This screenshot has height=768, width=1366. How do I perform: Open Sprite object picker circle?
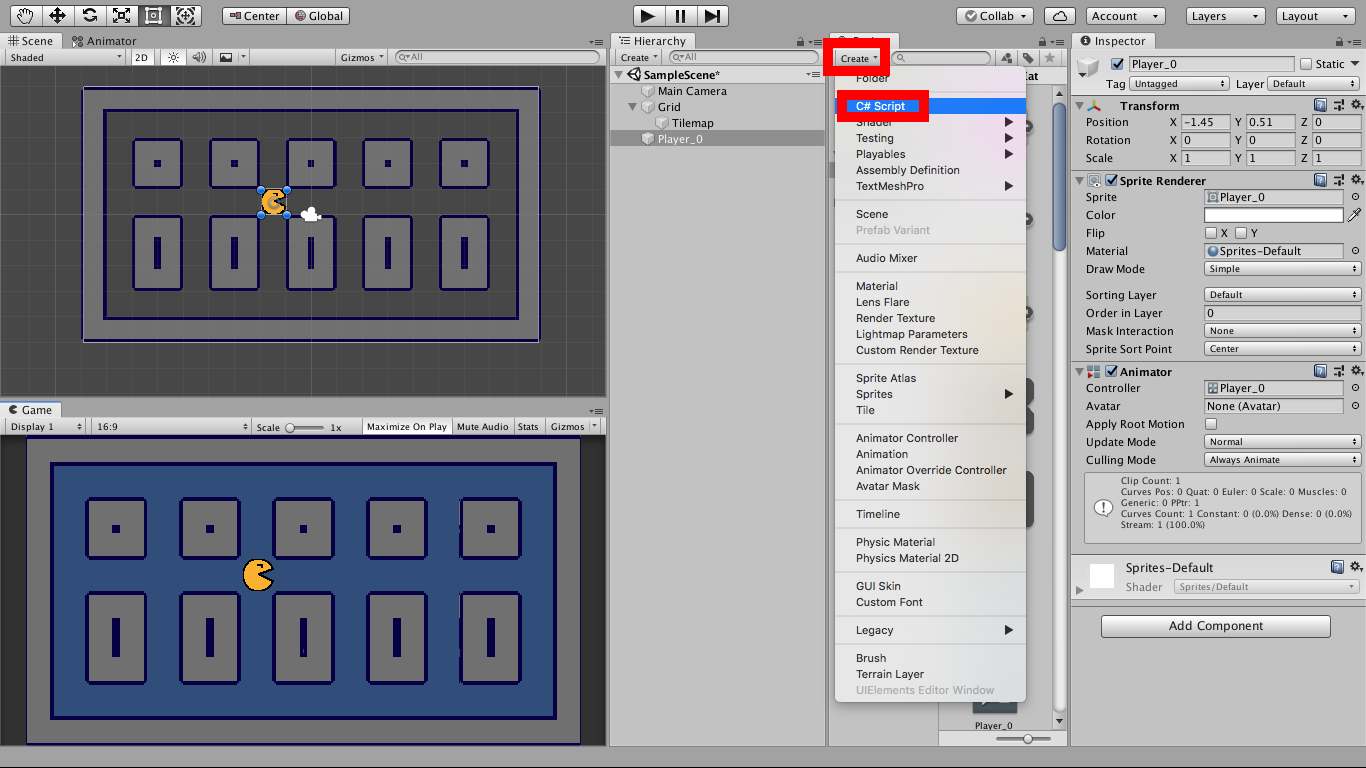(1355, 197)
